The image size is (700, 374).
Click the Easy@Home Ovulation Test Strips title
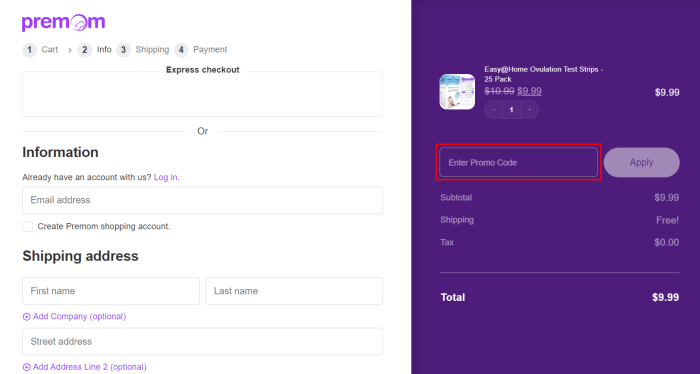point(544,74)
